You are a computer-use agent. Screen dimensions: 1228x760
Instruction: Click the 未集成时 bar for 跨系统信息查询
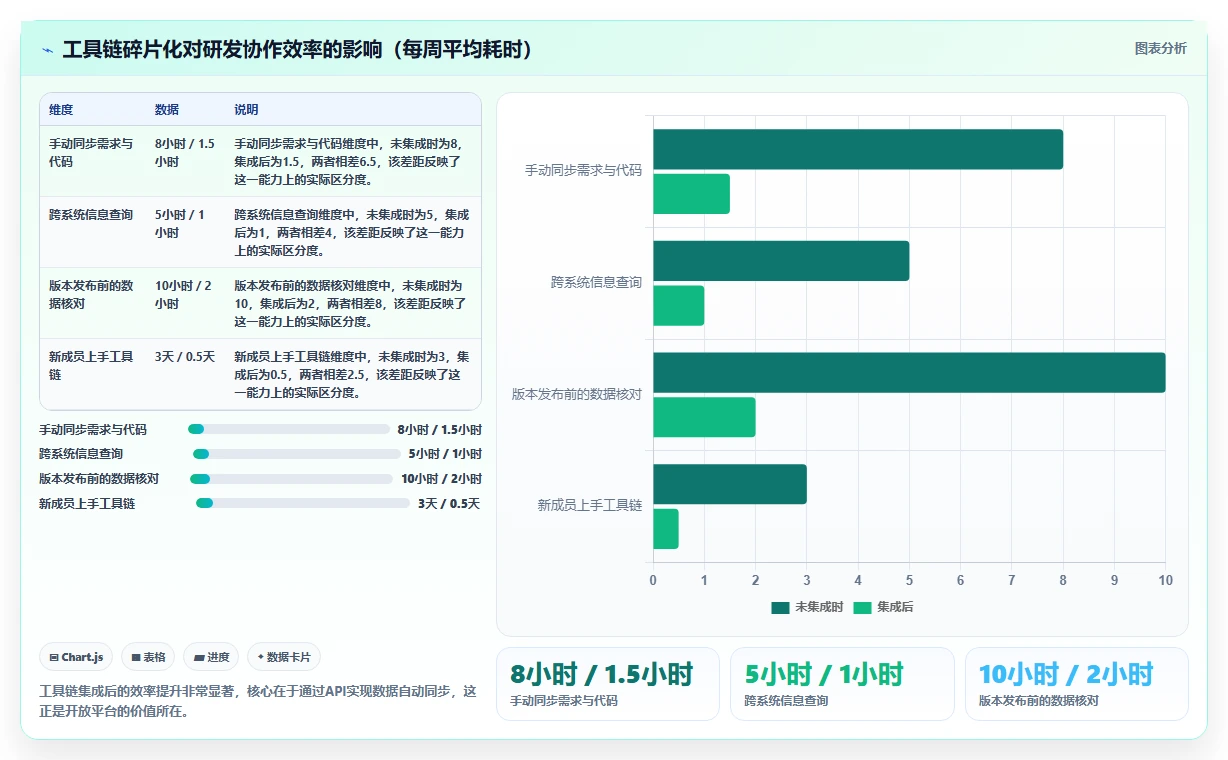point(781,261)
